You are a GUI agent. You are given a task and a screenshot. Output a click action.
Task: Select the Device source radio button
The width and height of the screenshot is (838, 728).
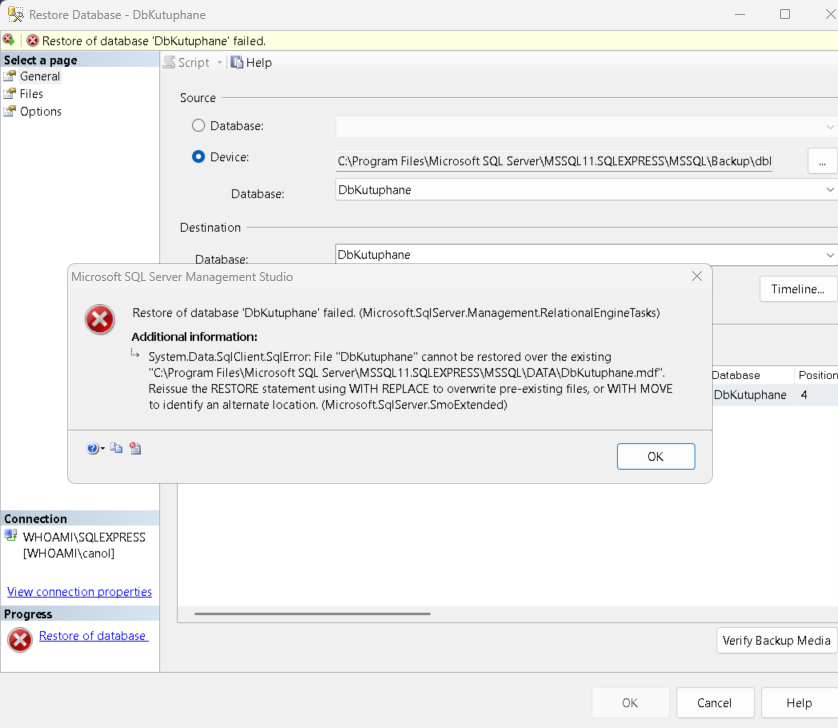[x=198, y=157]
